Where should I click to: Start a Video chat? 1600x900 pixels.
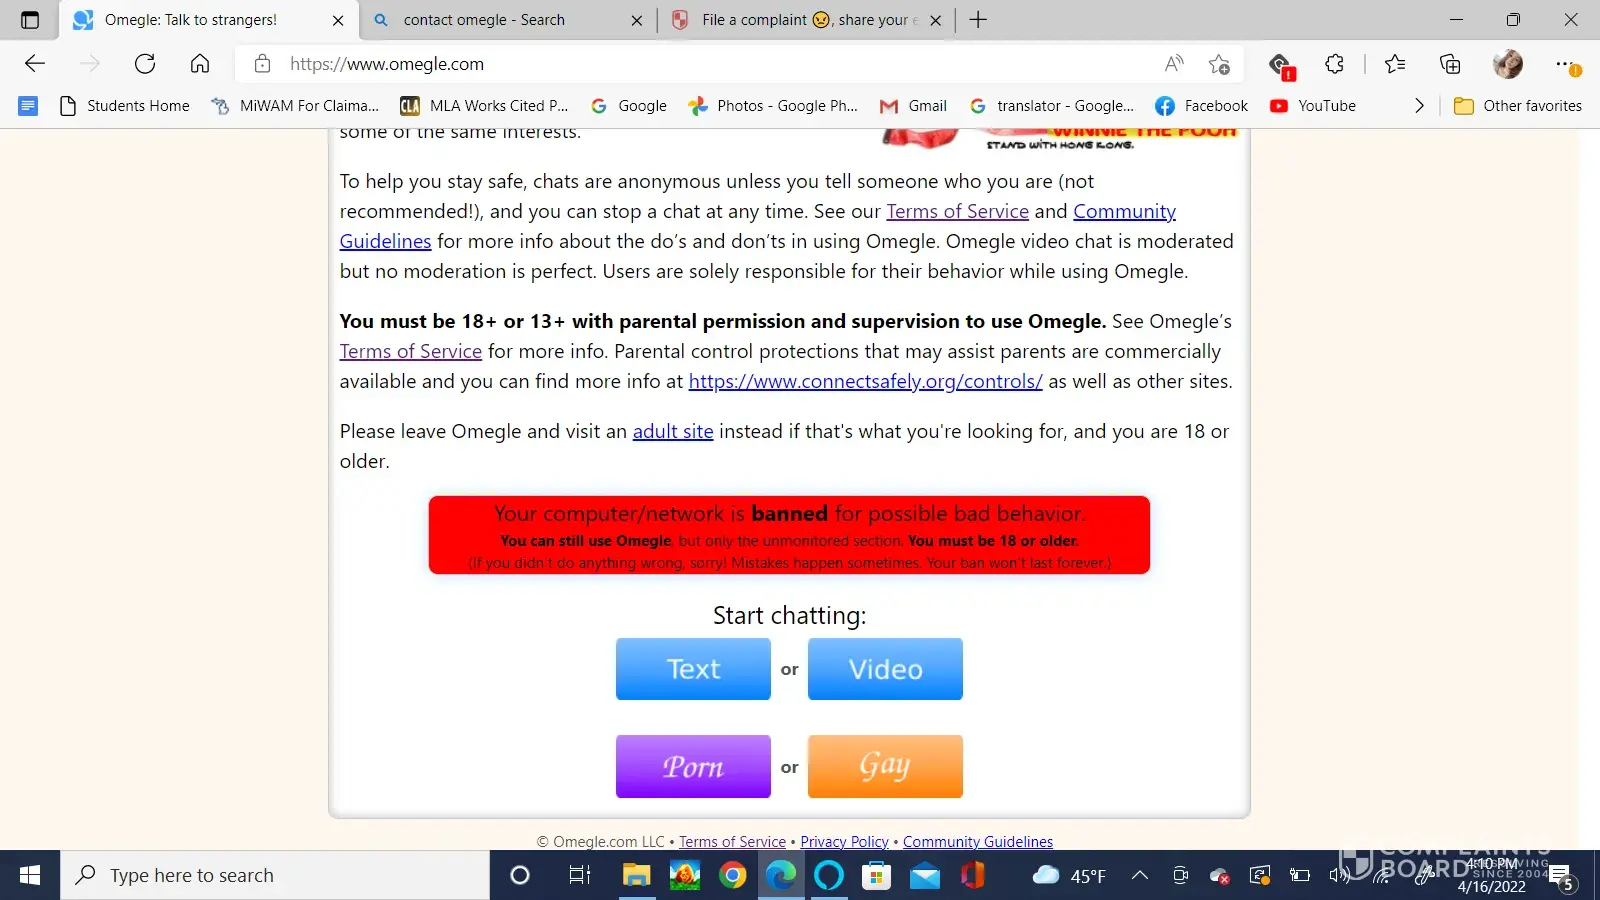[885, 669]
